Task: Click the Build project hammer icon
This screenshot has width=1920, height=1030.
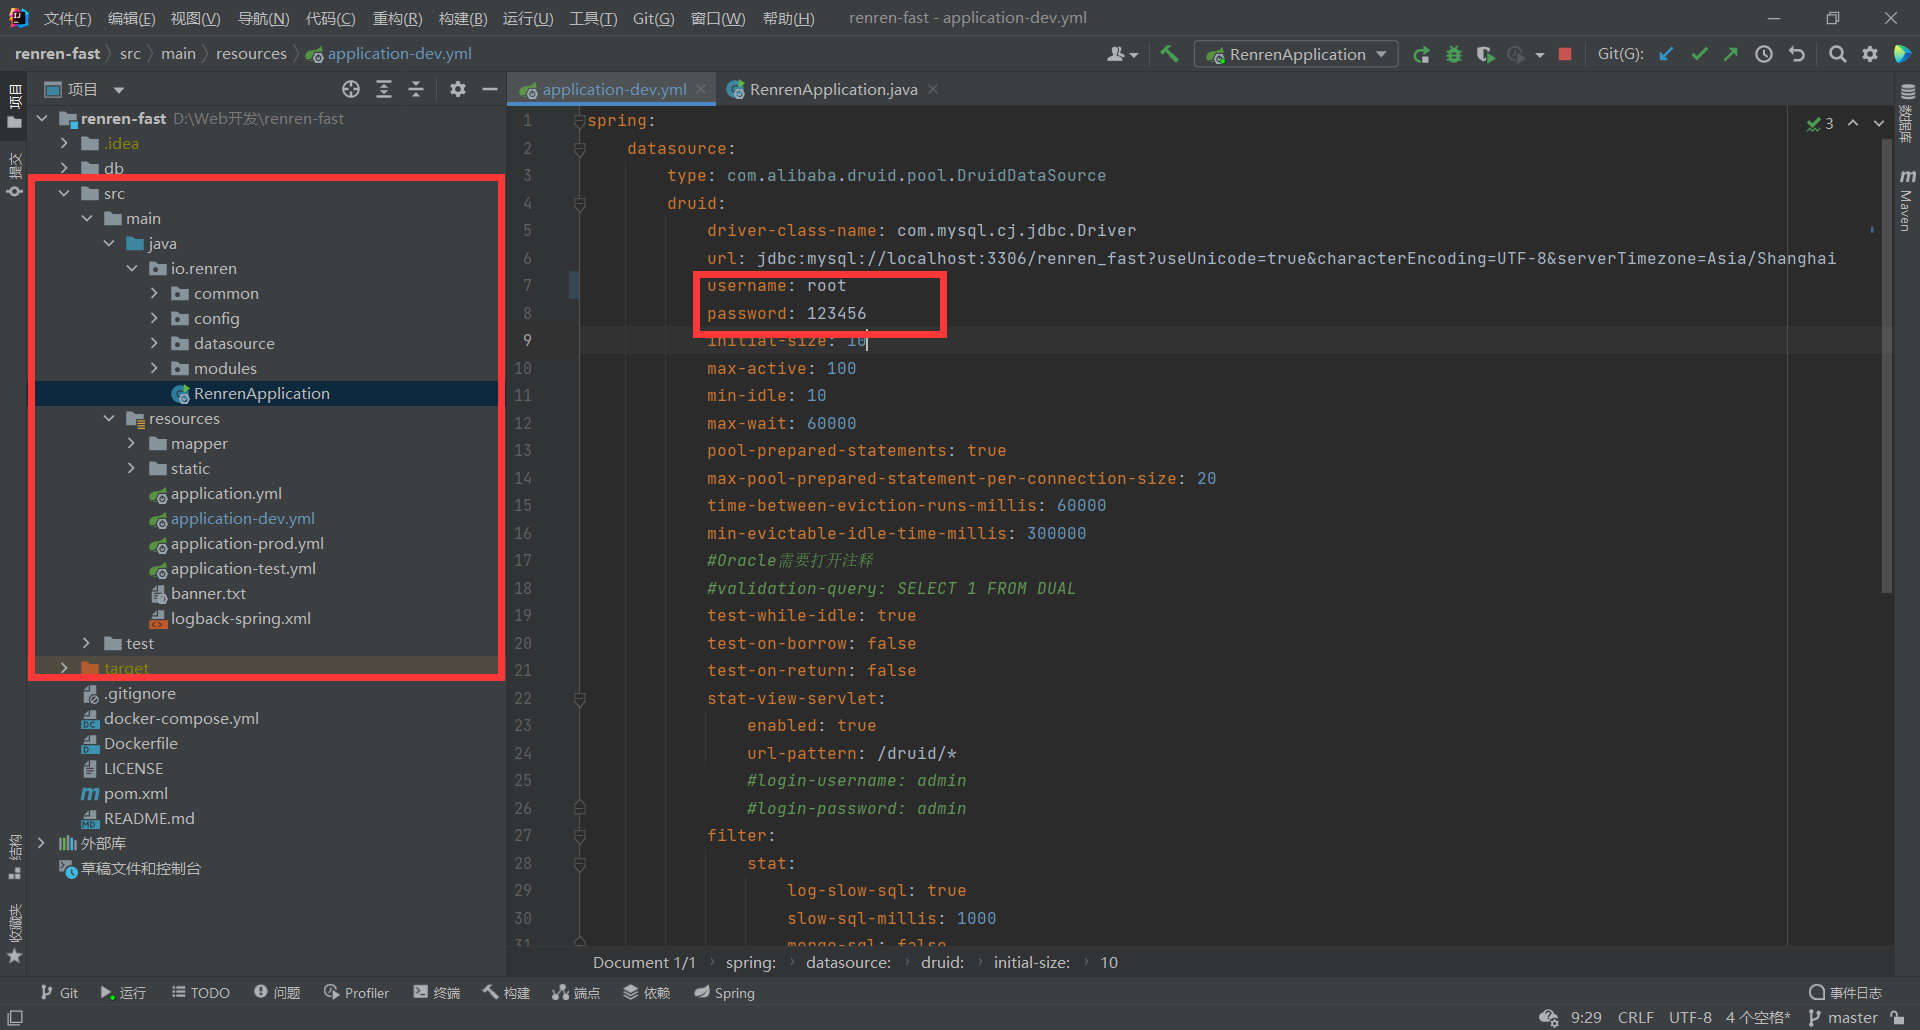Action: coord(1169,54)
